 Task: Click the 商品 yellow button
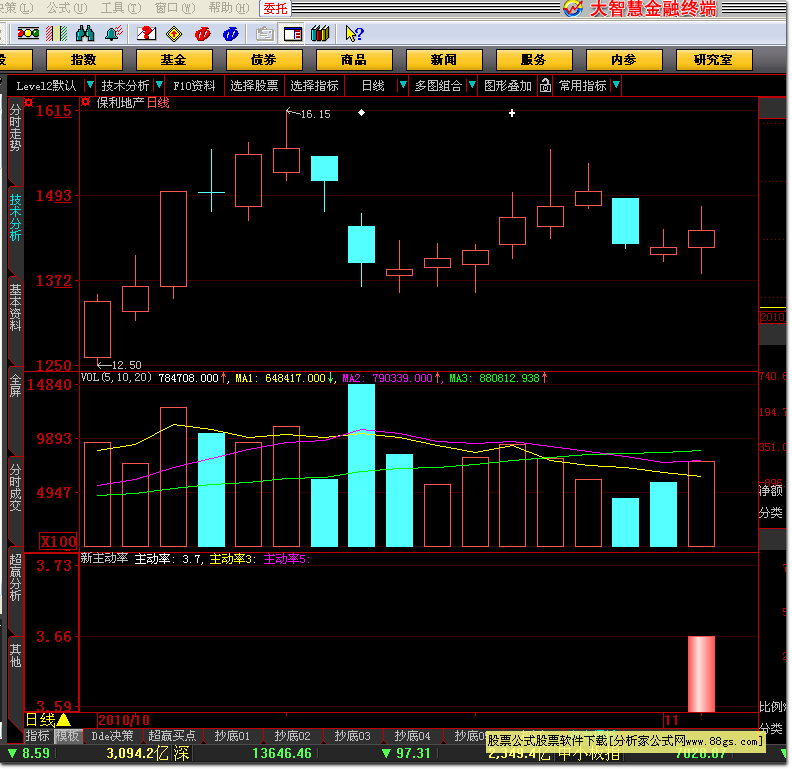(x=354, y=60)
